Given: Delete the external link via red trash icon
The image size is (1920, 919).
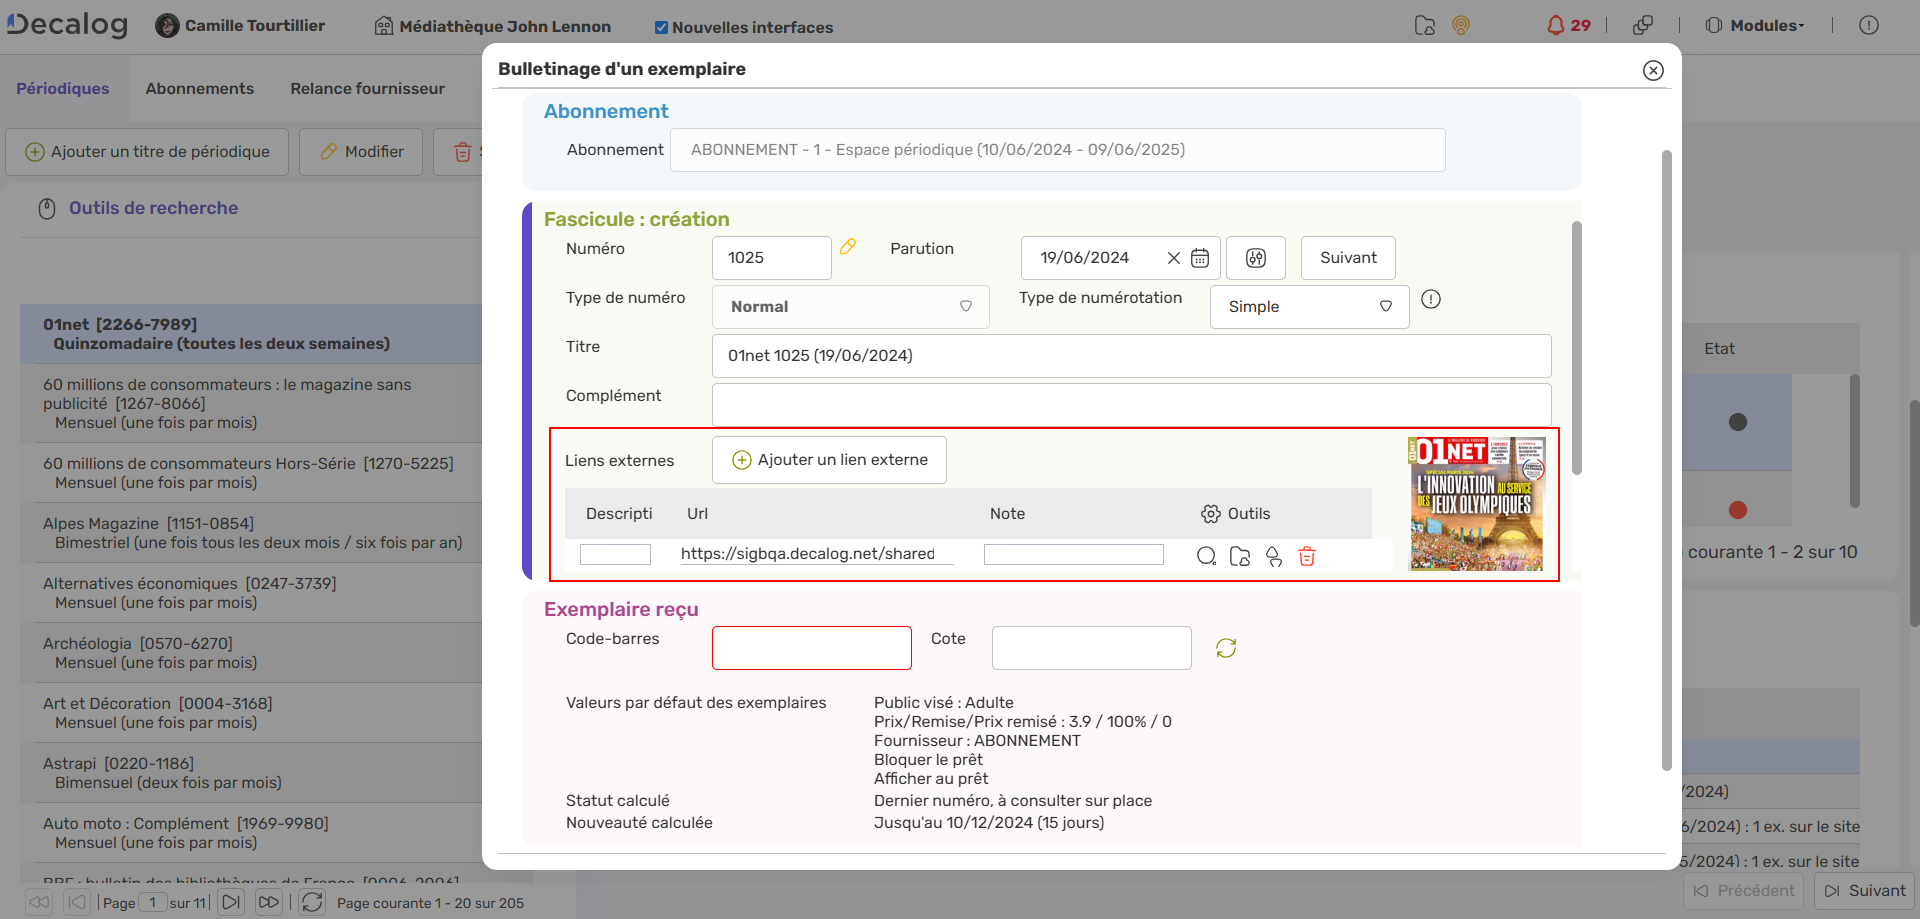Looking at the screenshot, I should 1307,556.
